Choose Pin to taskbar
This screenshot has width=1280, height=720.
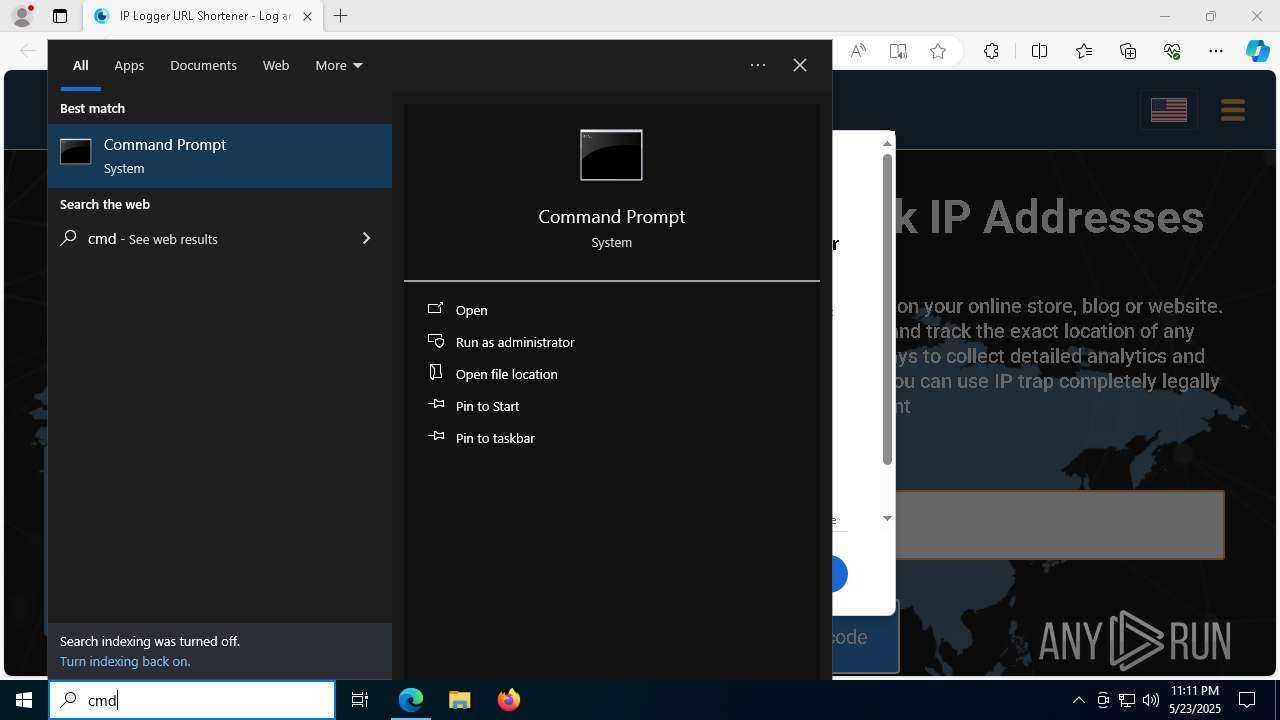point(612,438)
